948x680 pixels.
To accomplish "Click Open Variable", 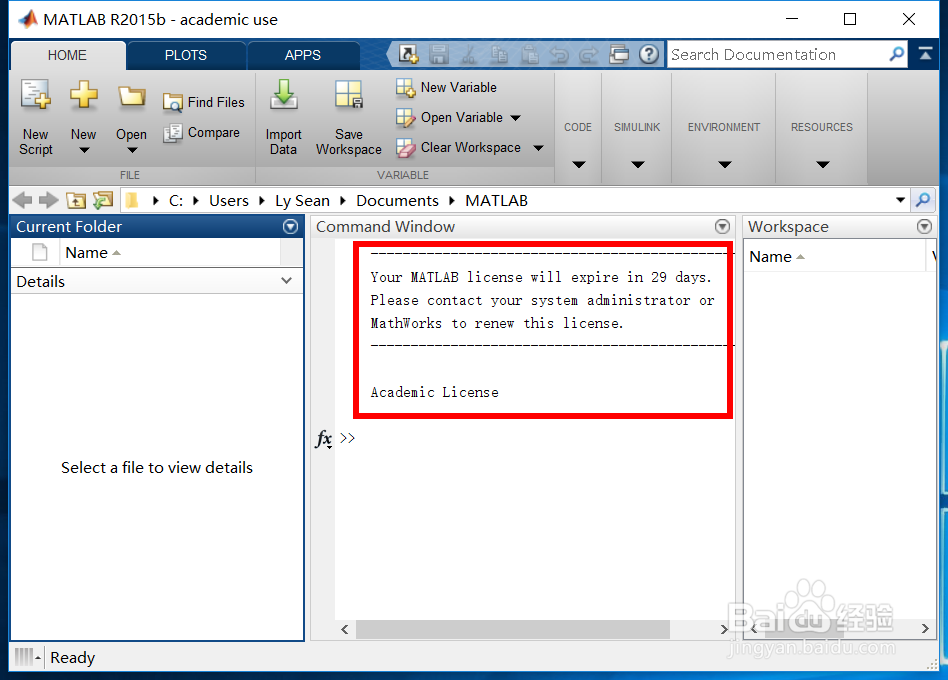I will click(x=450, y=117).
